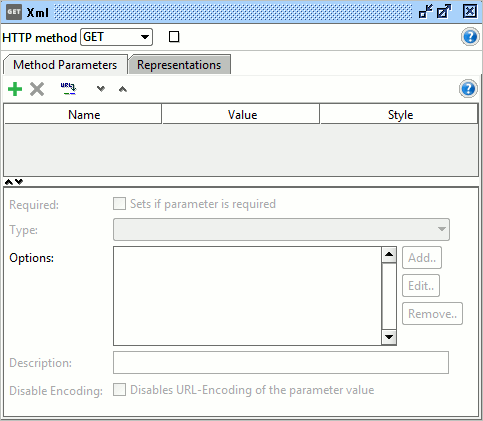Switch to the Representations tab
The height and width of the screenshot is (421, 483).
click(179, 65)
